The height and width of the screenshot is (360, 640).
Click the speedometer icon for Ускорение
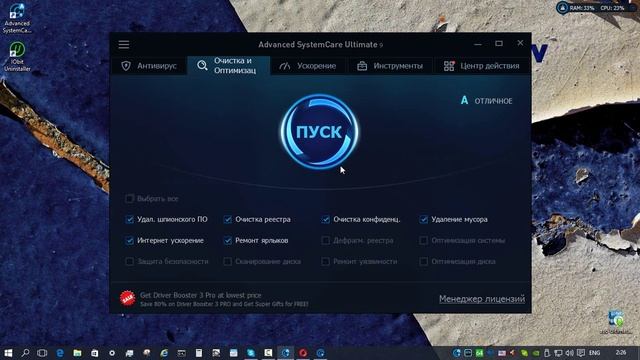(x=284, y=66)
